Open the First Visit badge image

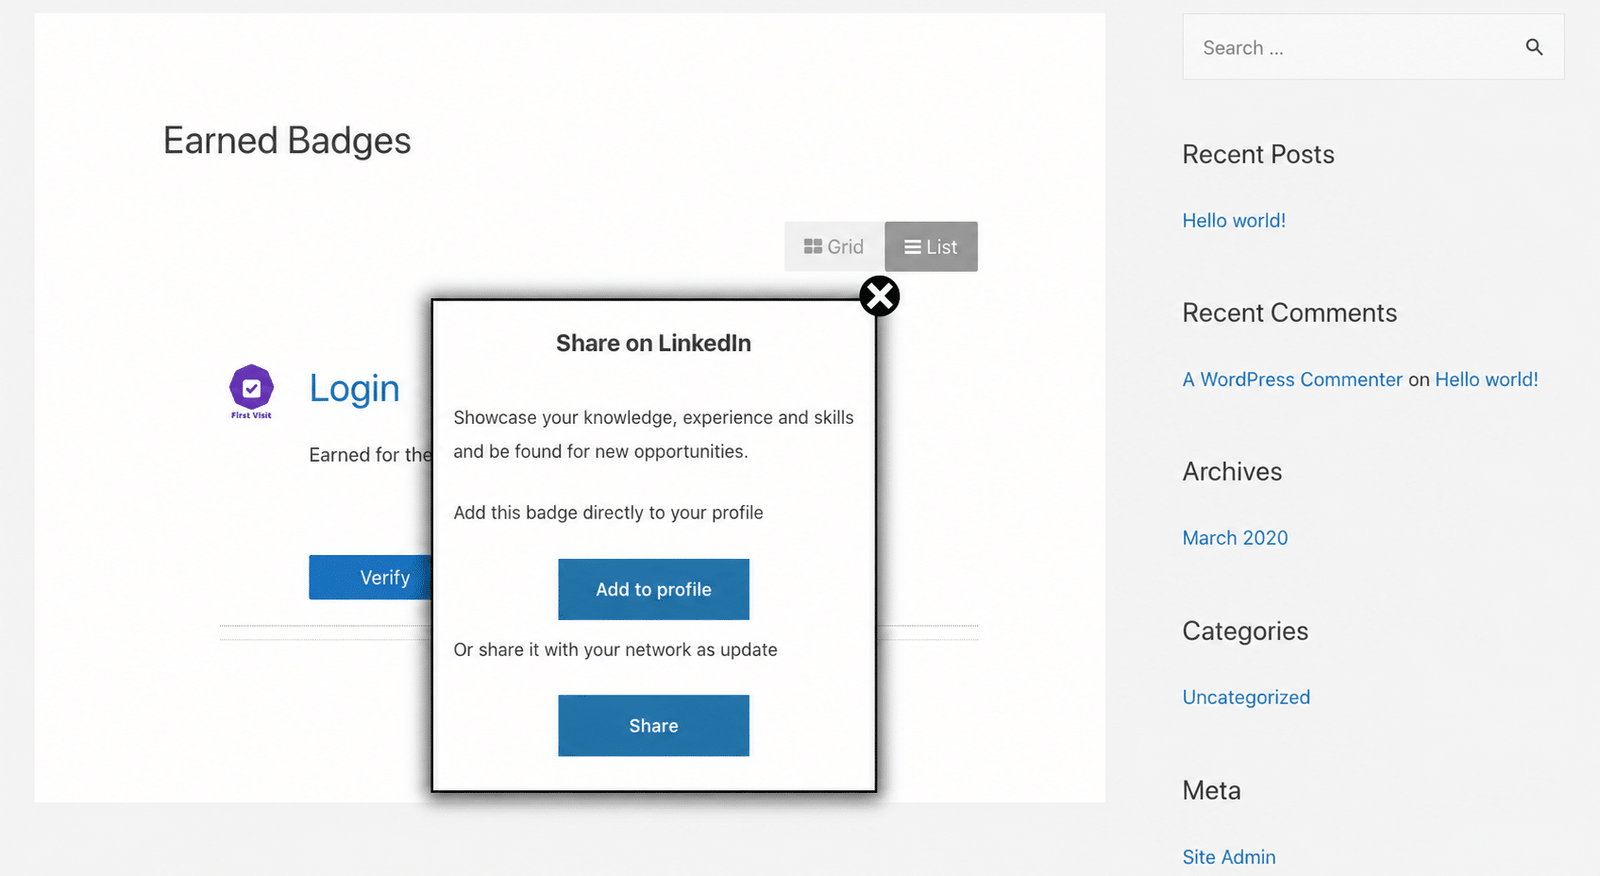pos(251,391)
